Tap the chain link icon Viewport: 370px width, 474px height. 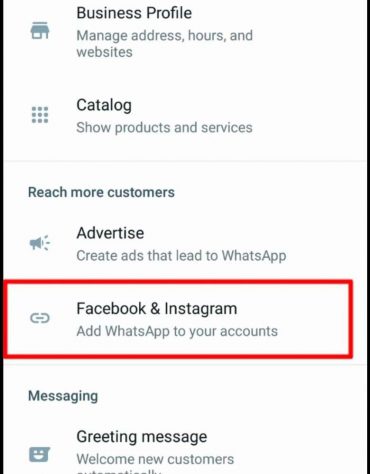pyautogui.click(x=40, y=318)
